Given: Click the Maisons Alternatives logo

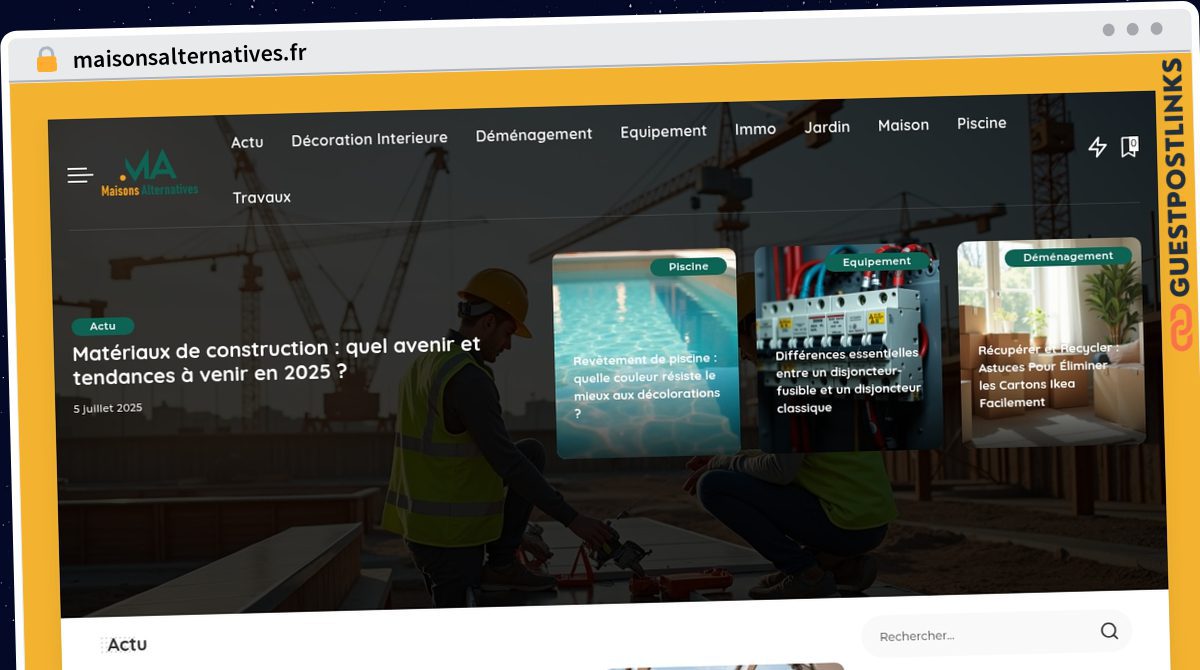Looking at the screenshot, I should [150, 174].
